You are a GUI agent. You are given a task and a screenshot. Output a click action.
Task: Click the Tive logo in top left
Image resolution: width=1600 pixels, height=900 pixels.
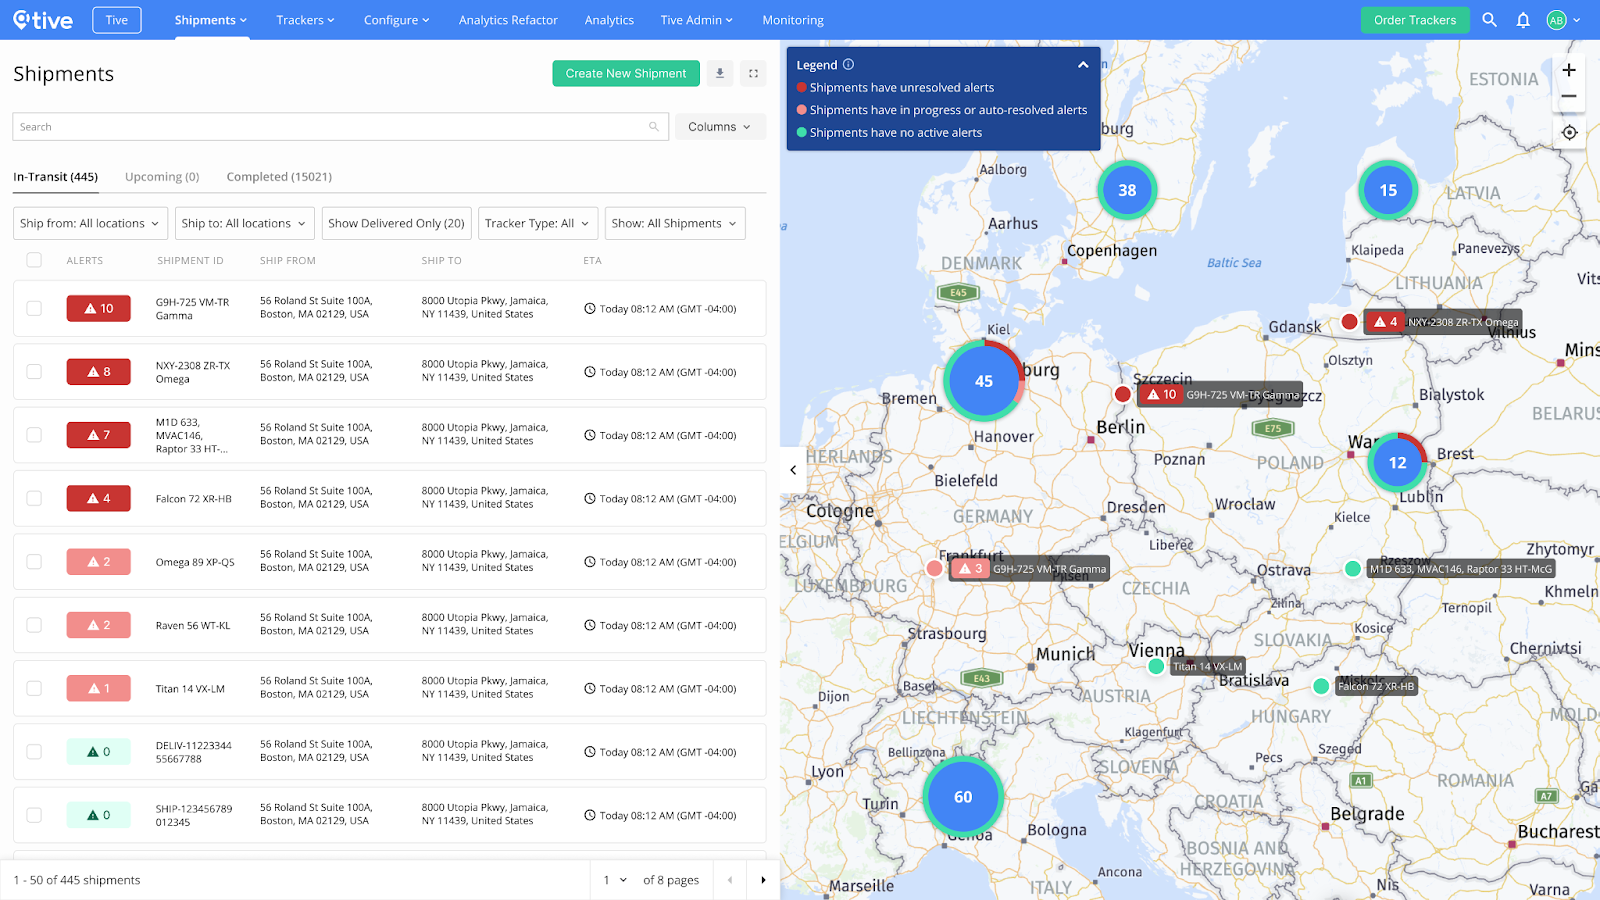point(42,19)
